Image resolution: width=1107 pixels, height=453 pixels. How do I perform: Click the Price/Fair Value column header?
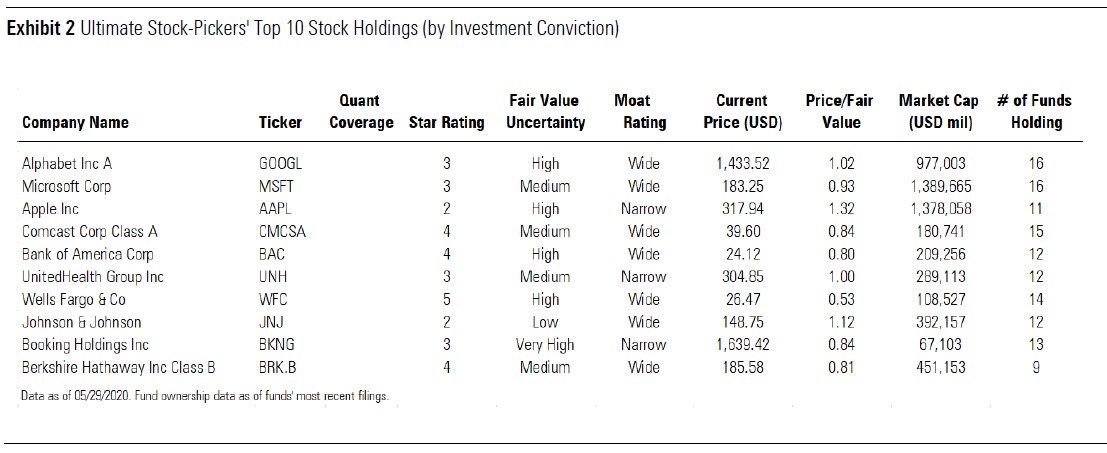click(835, 112)
